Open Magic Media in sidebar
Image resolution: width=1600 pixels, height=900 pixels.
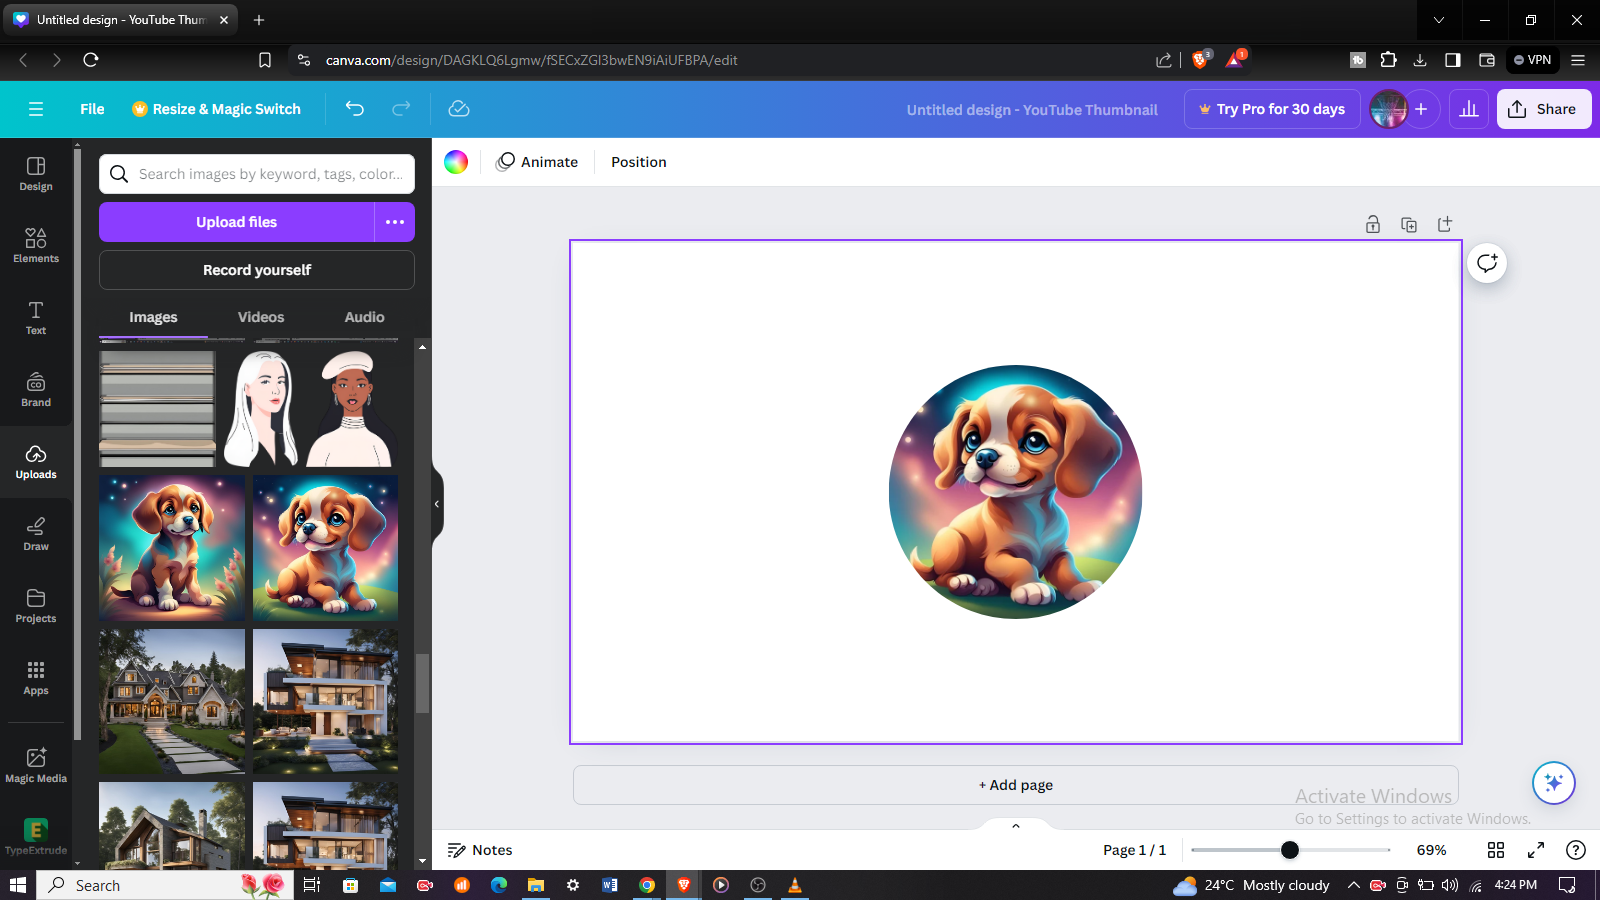[36, 765]
